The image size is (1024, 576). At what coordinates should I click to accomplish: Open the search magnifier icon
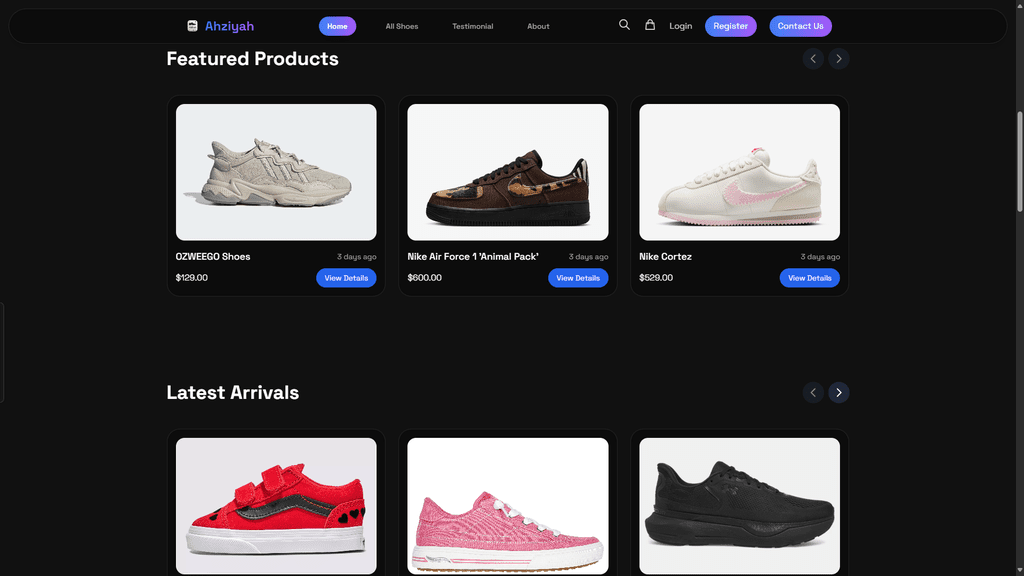click(624, 25)
